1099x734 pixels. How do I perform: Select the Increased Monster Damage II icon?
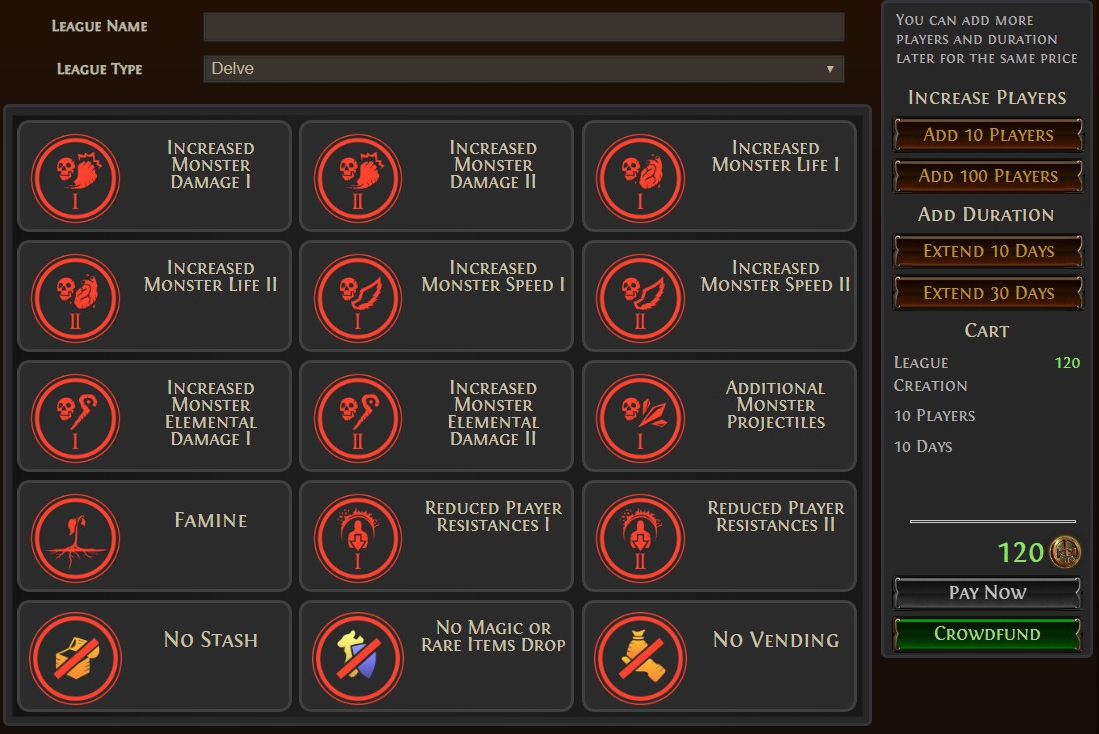(x=357, y=178)
